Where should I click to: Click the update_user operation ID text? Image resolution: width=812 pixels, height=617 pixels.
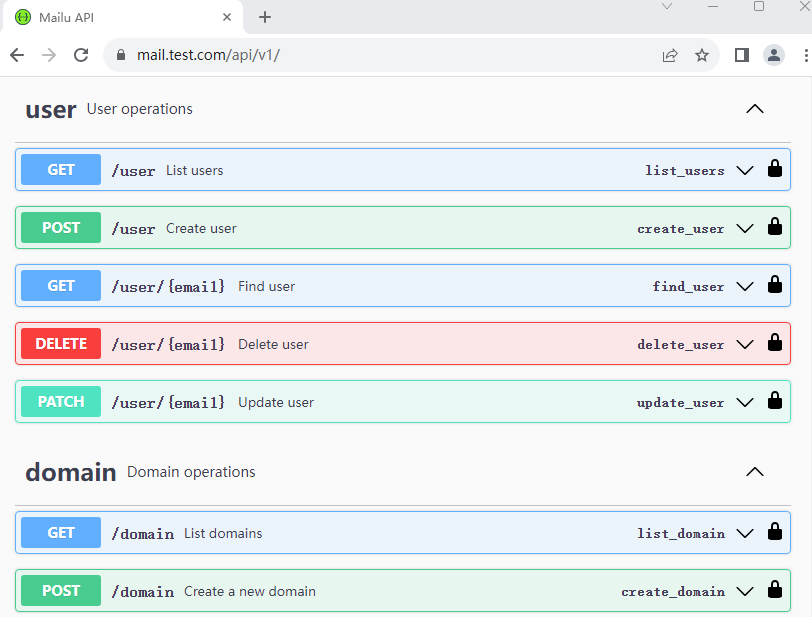pos(680,403)
